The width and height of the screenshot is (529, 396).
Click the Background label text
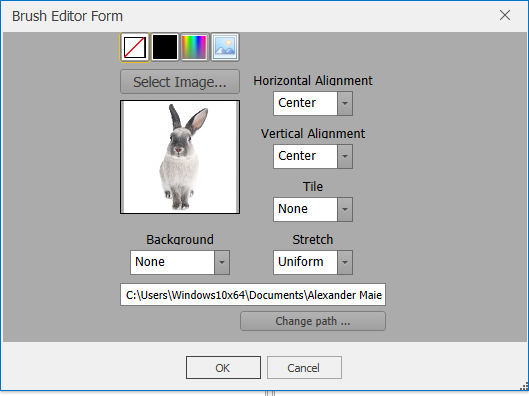coord(180,239)
